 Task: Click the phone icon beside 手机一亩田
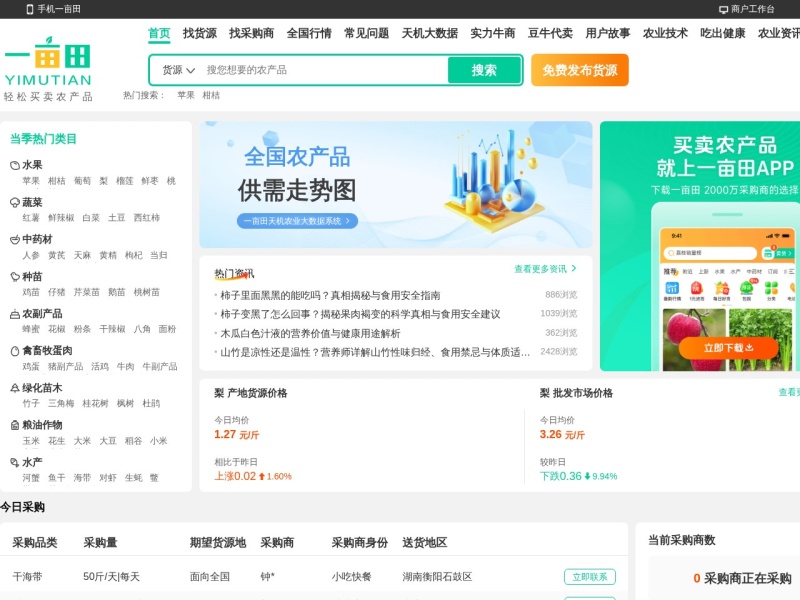30,9
